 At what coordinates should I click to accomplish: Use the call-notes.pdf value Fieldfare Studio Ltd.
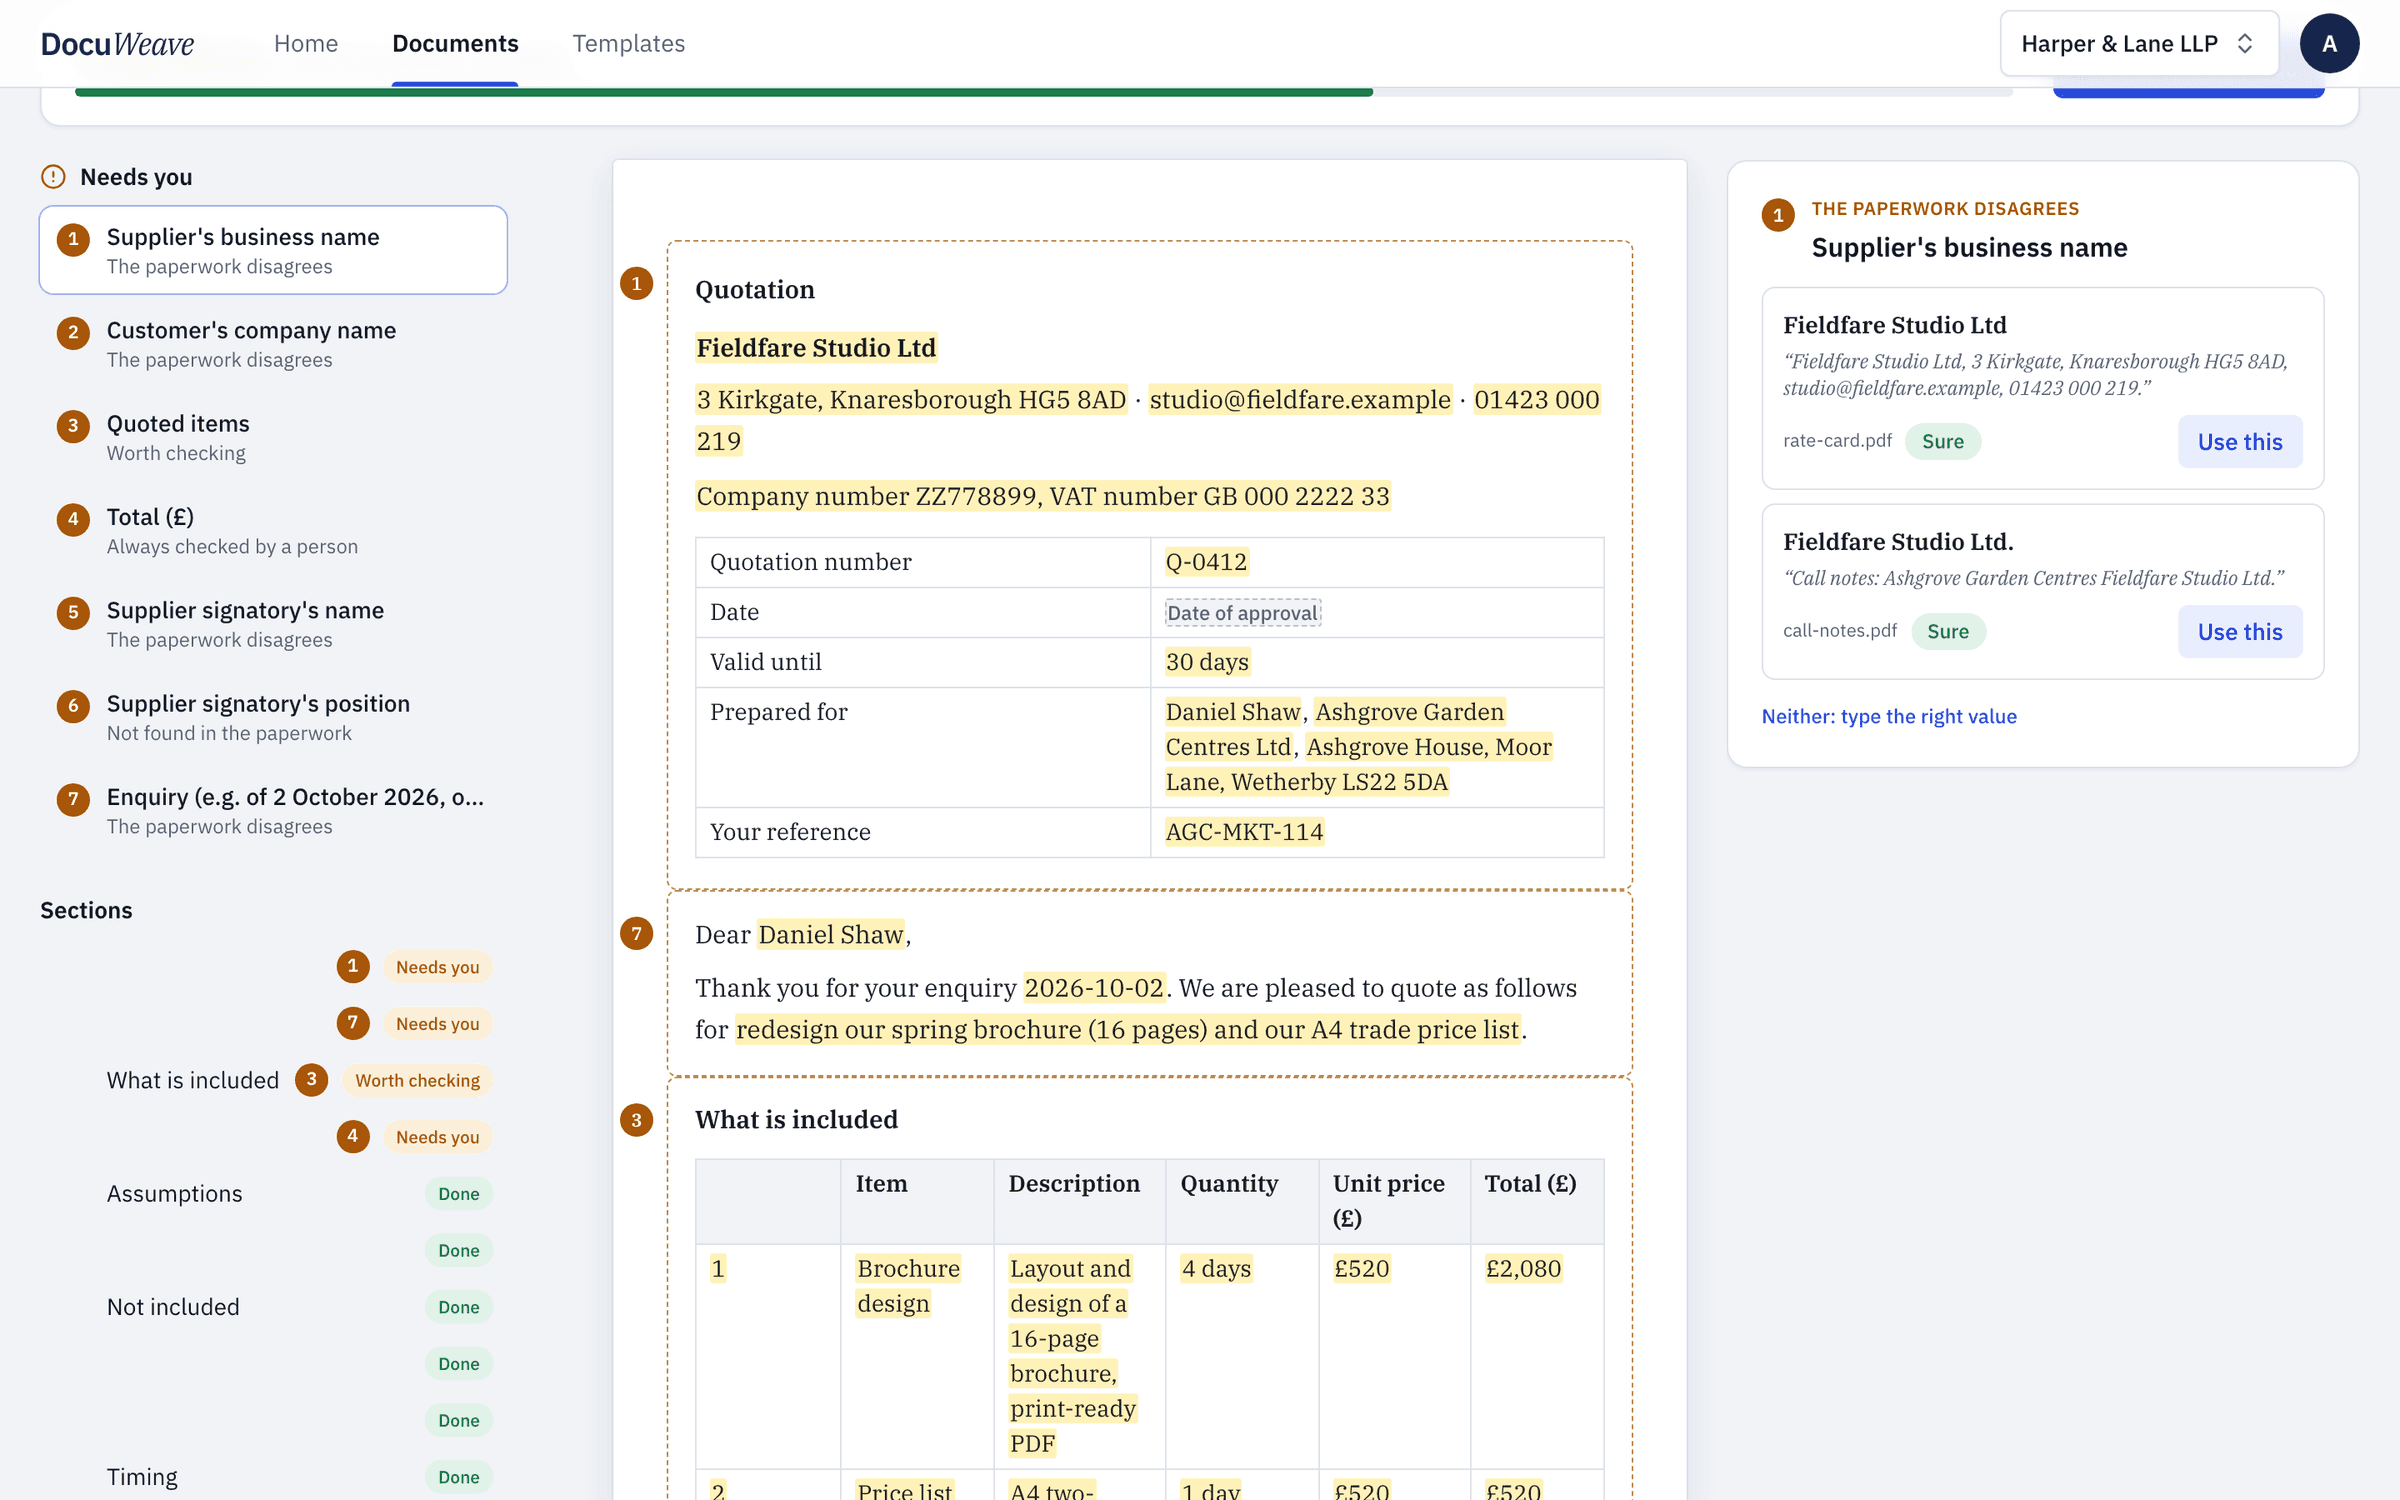pyautogui.click(x=2239, y=631)
